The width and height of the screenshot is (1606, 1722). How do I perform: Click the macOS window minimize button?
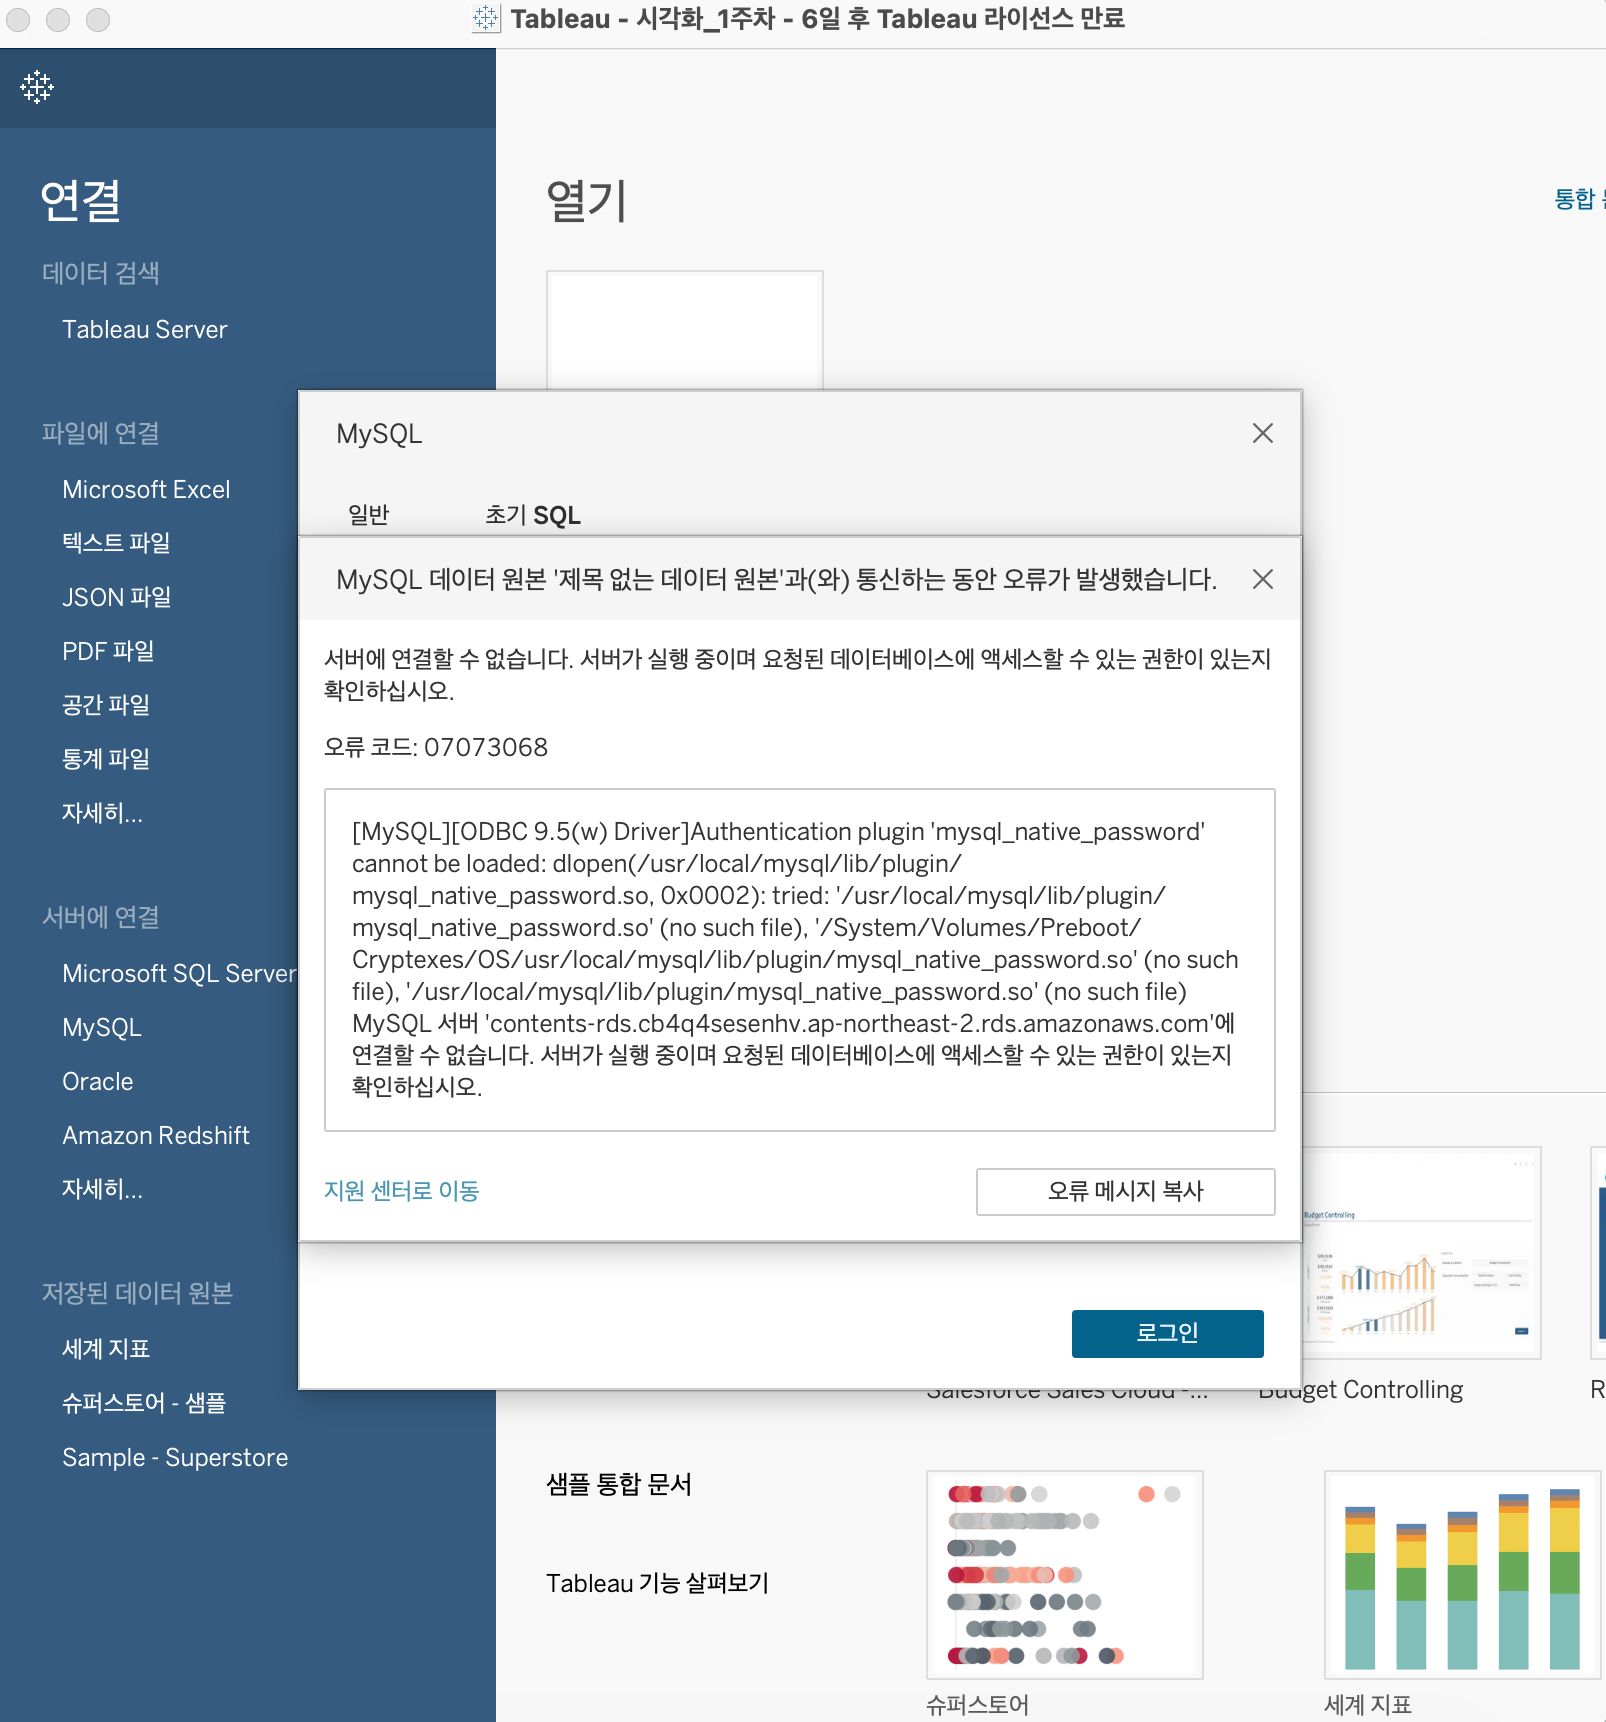coord(58,19)
